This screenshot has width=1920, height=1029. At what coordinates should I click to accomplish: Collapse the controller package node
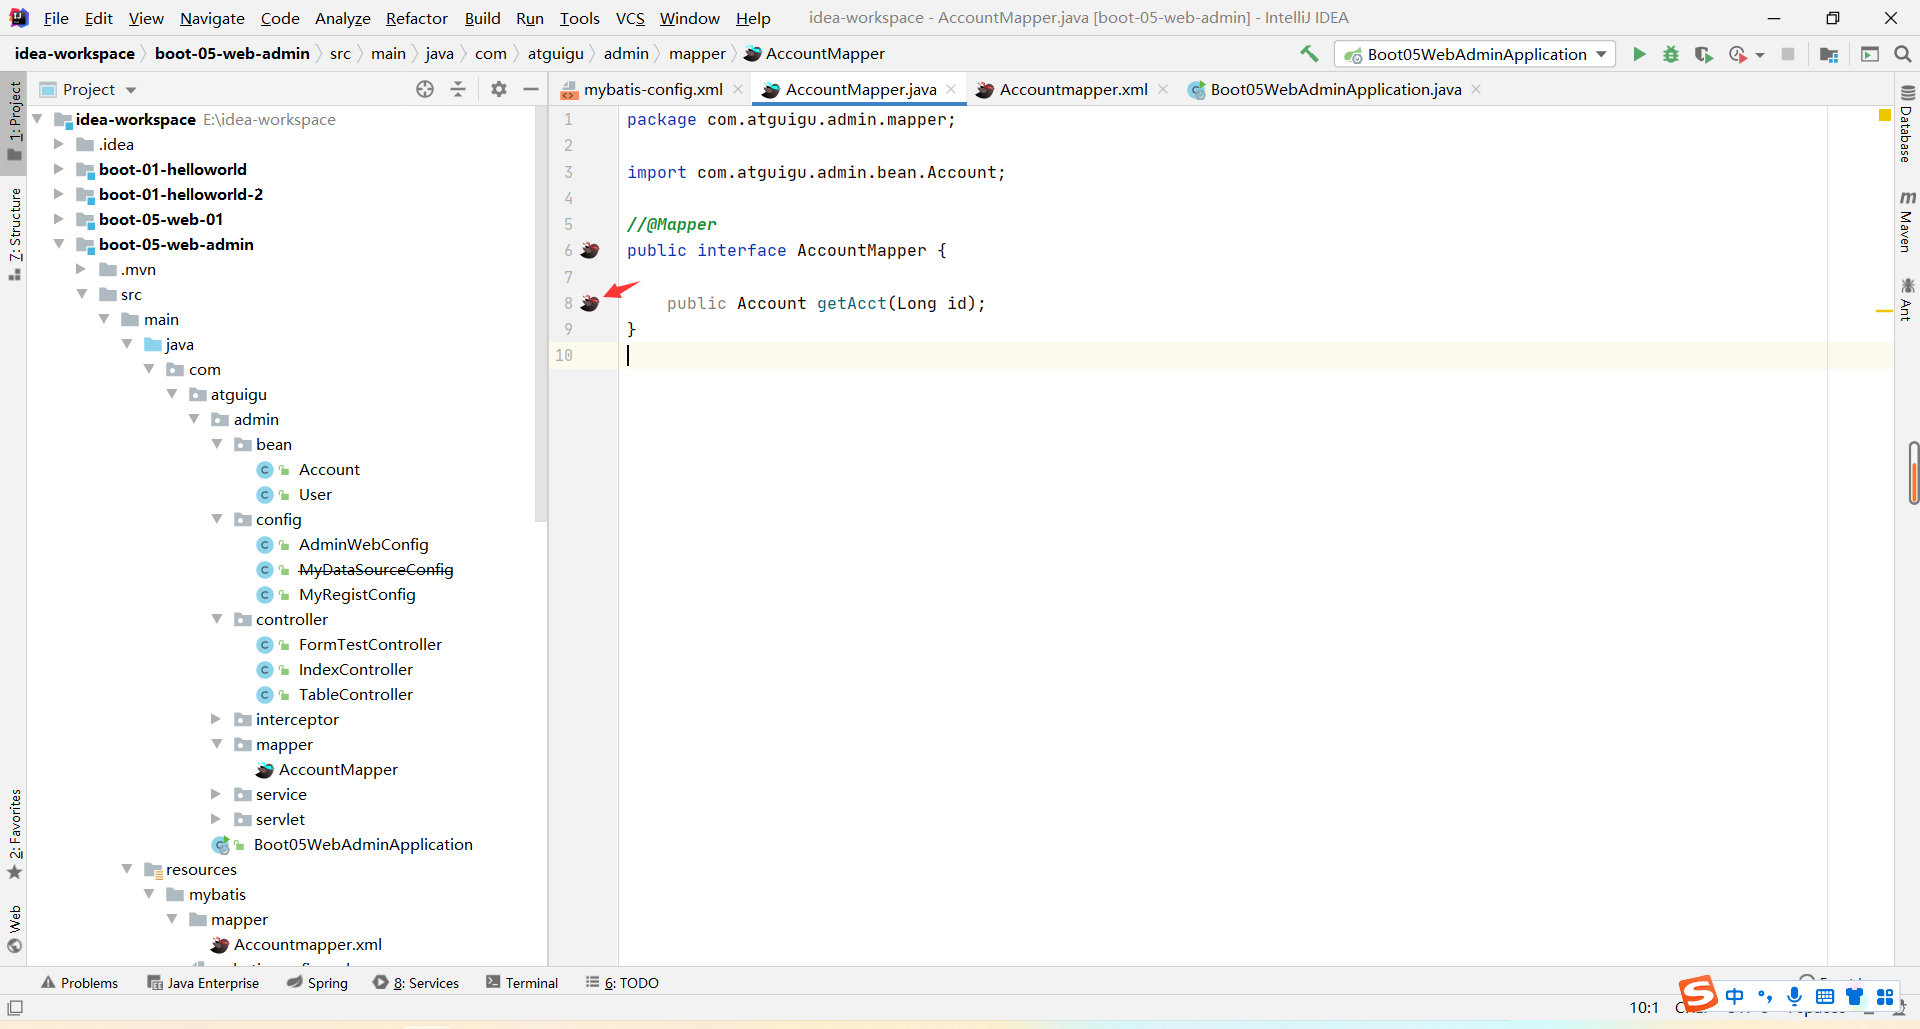[216, 619]
